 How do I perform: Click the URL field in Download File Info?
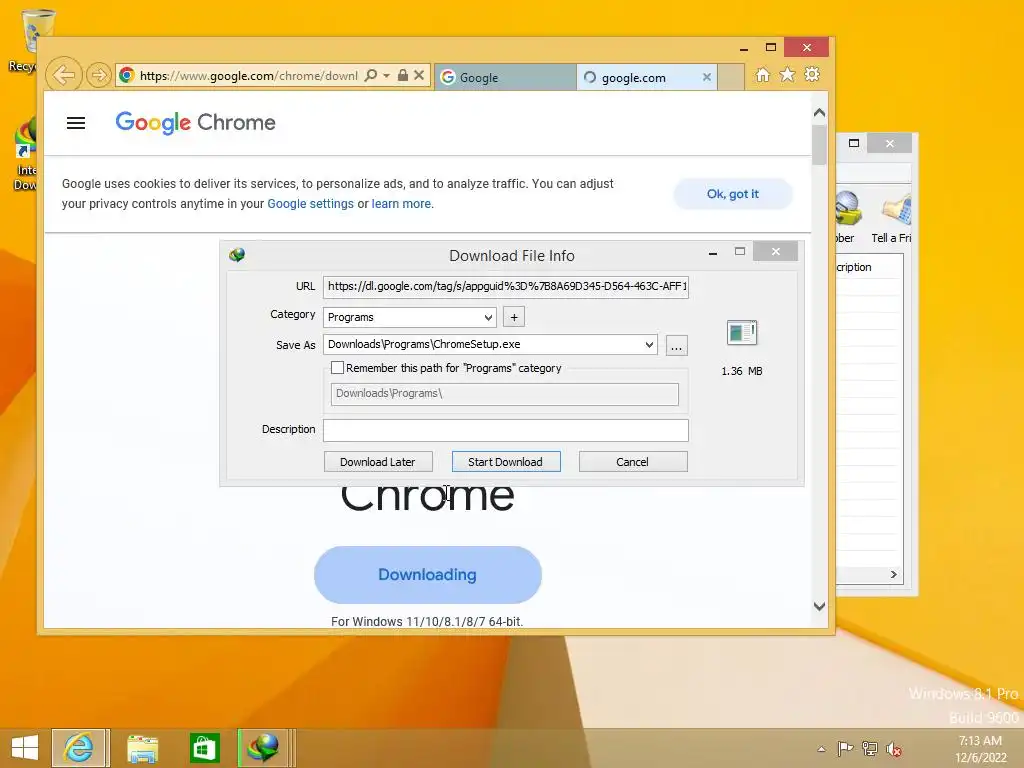click(x=505, y=286)
